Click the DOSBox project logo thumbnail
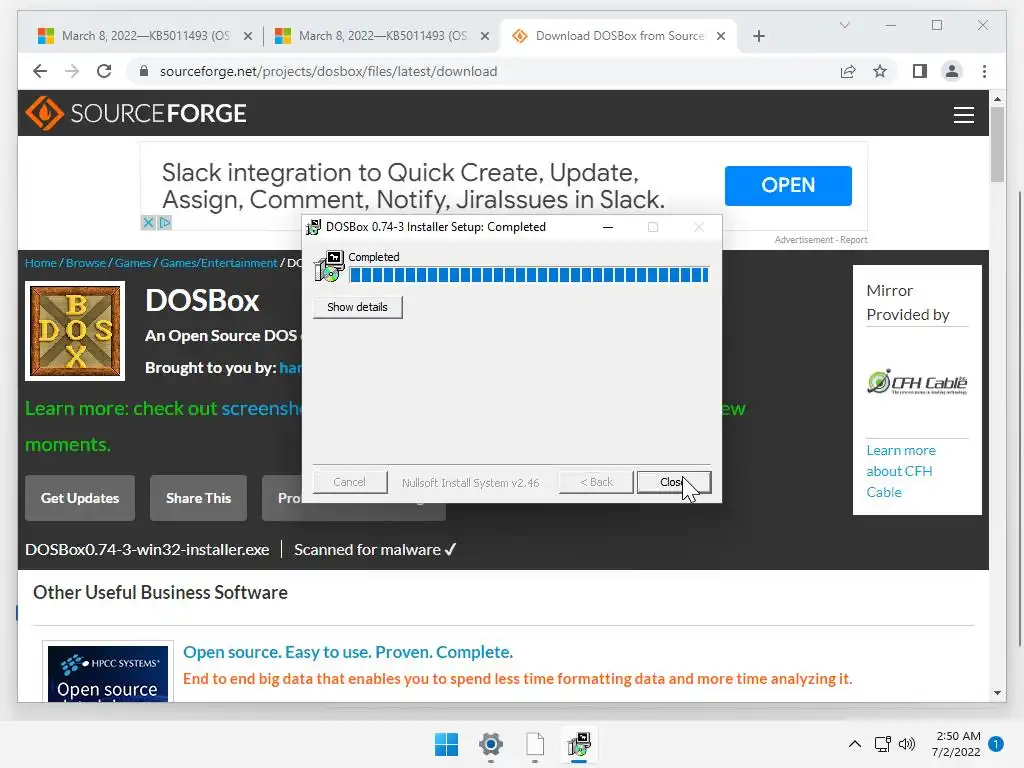1024x768 pixels. tap(75, 331)
